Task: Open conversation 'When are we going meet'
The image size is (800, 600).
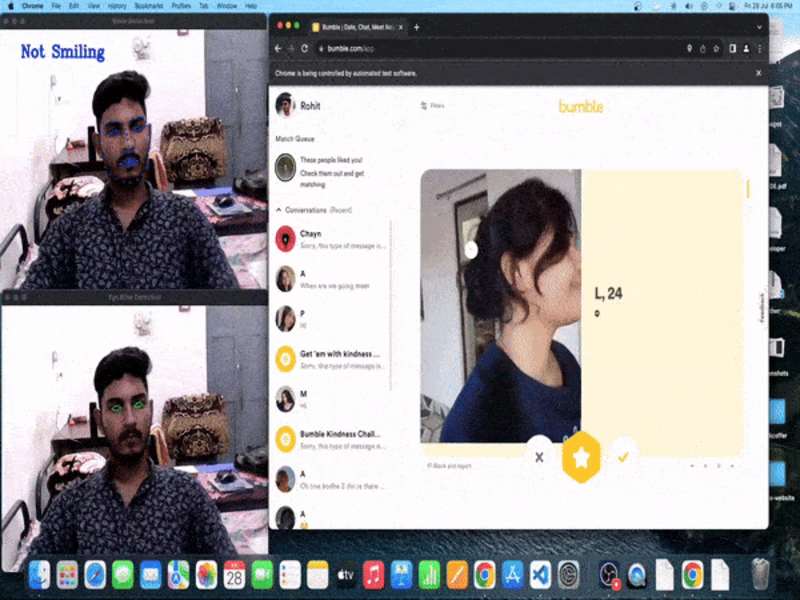Action: 332,280
